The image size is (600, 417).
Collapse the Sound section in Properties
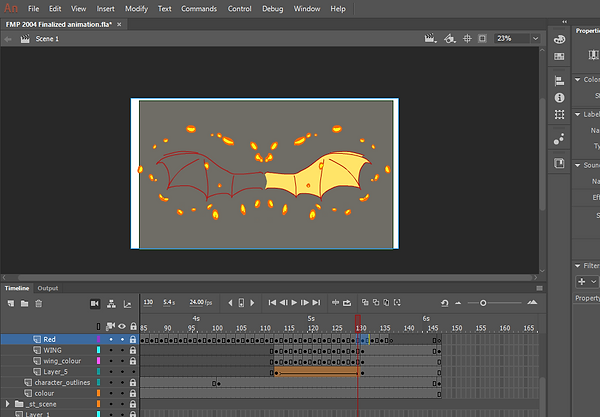click(578, 165)
